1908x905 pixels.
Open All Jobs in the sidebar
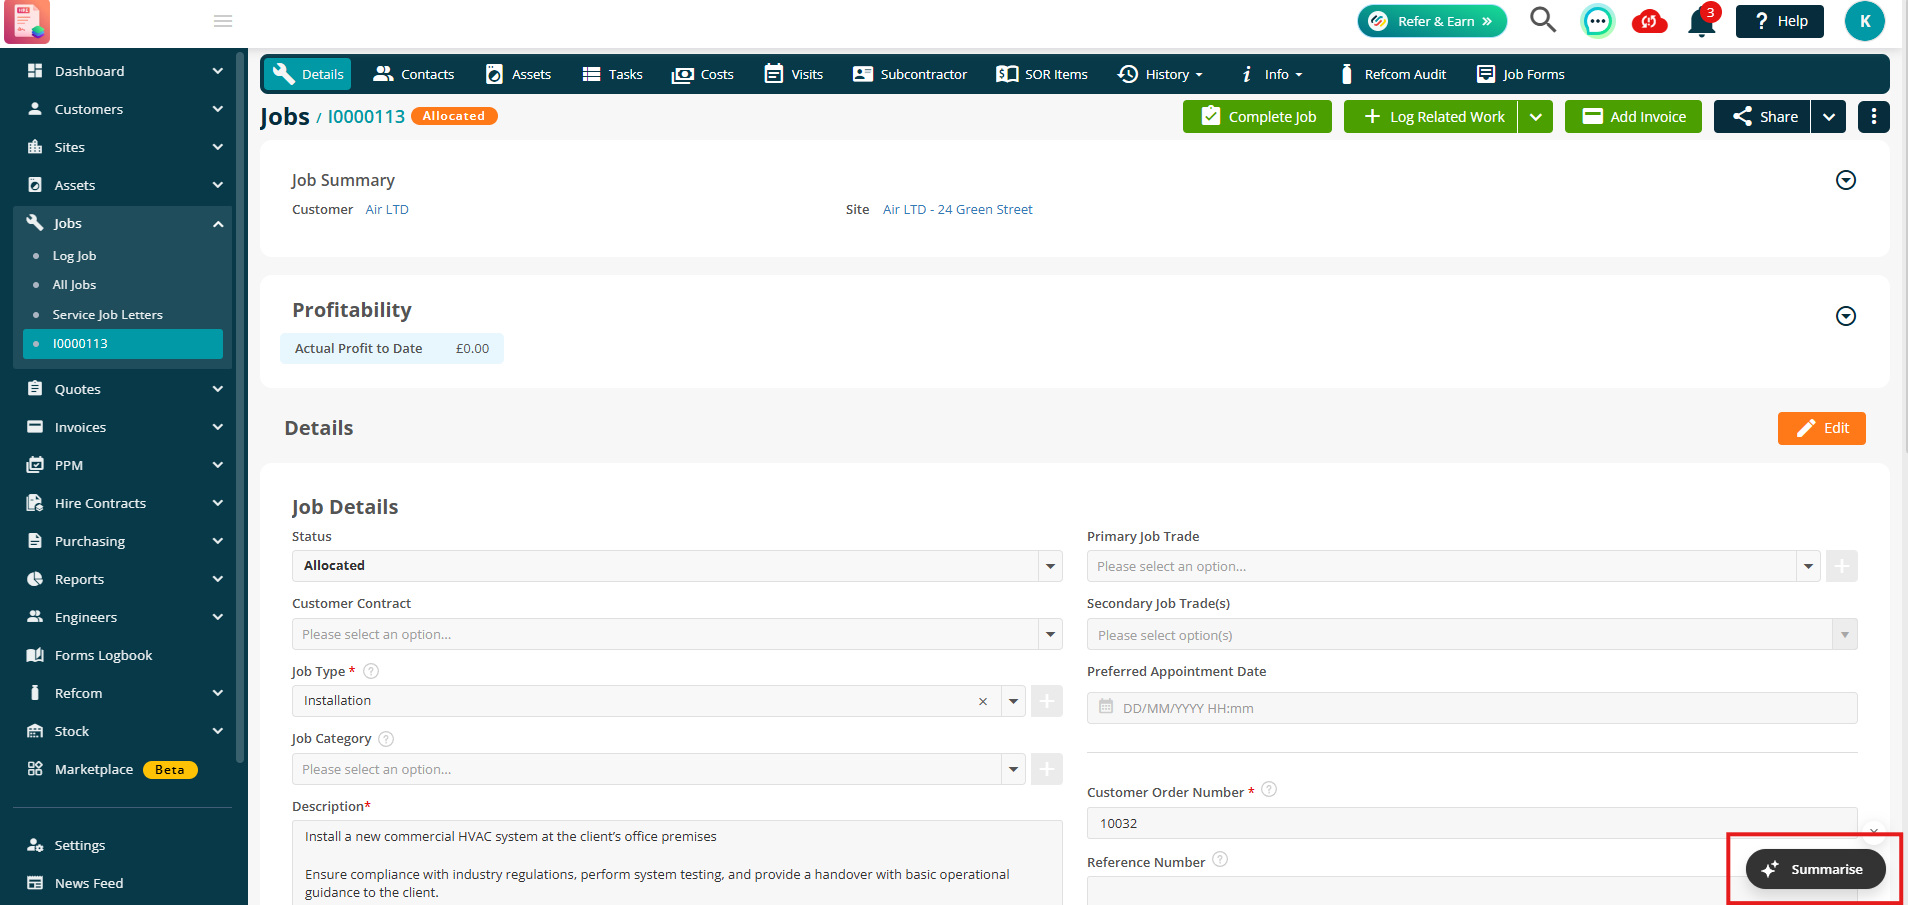pos(74,285)
